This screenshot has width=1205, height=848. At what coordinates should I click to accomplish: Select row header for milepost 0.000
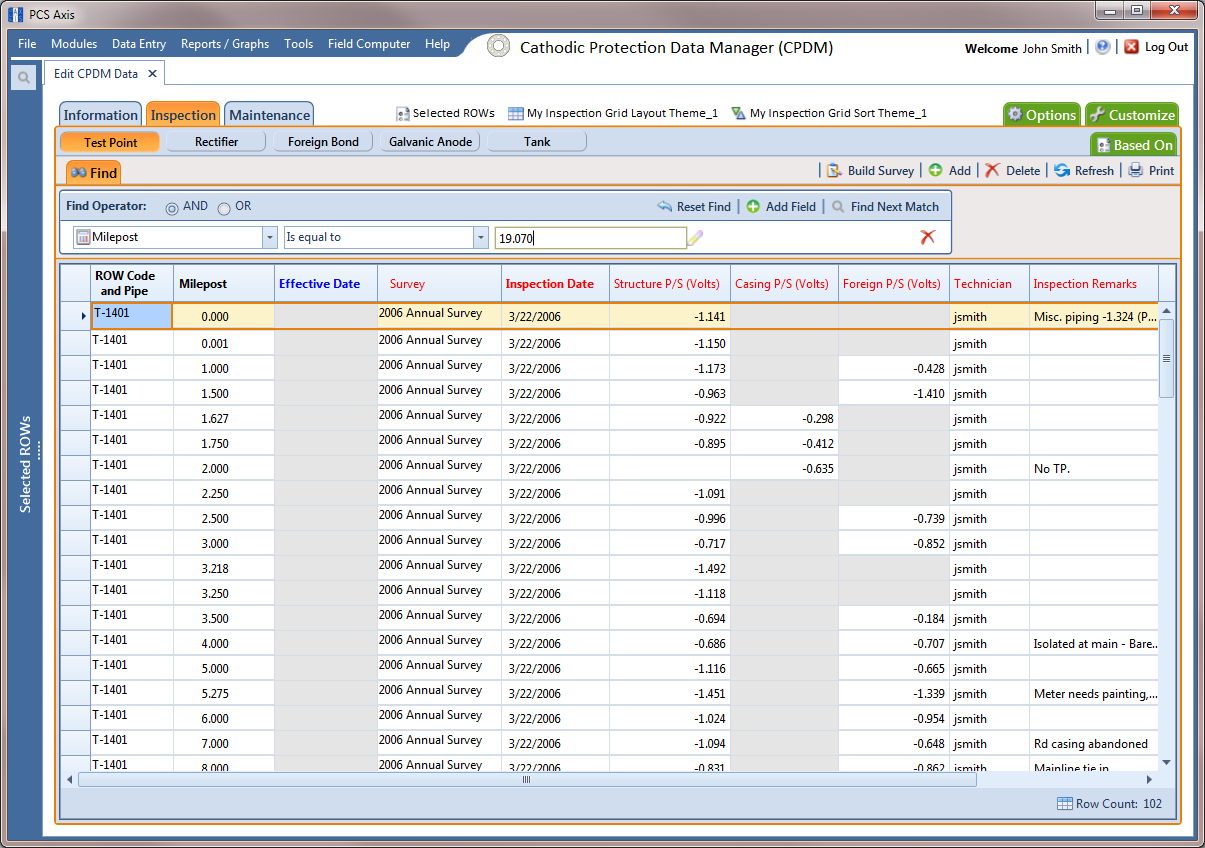pyautogui.click(x=75, y=316)
